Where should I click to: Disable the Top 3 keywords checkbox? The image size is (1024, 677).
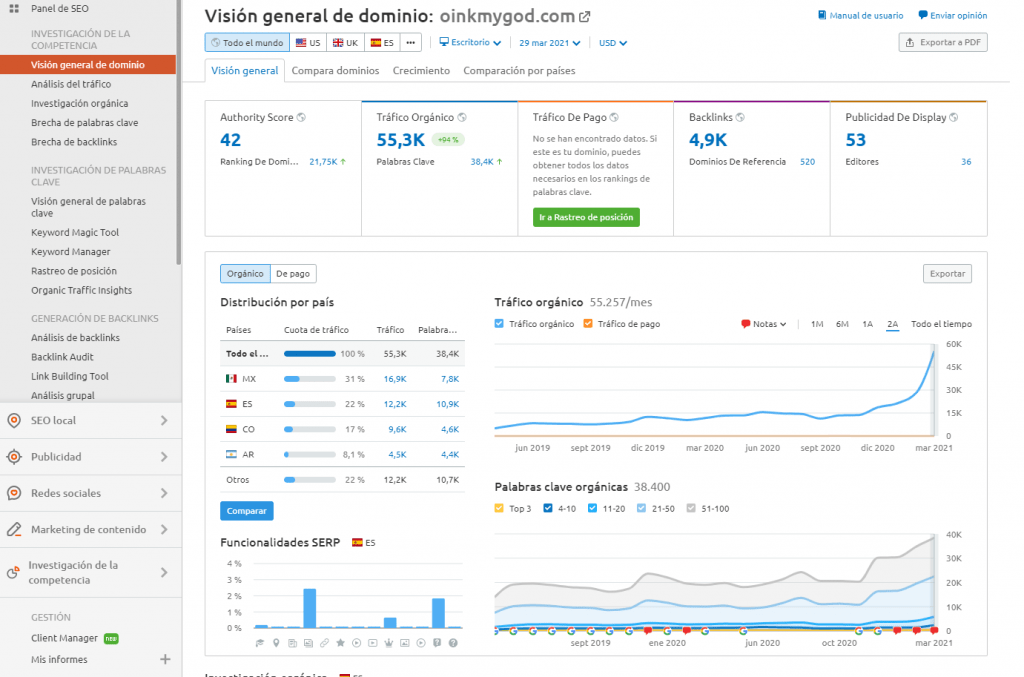498,508
